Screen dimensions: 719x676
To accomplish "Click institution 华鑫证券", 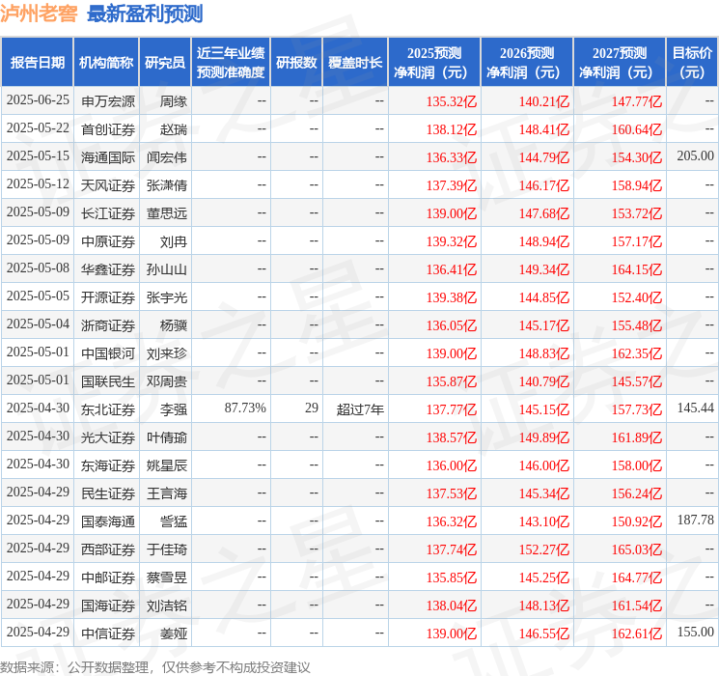I will coord(108,269).
